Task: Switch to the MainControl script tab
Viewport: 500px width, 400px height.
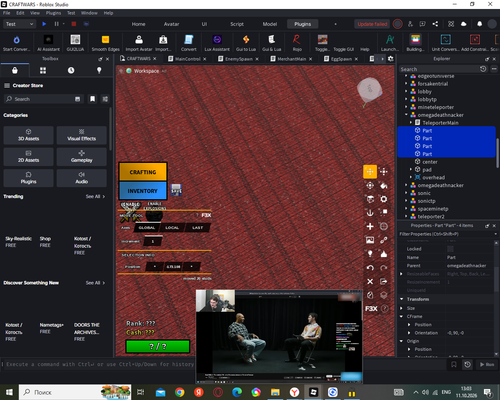Action: pos(187,59)
